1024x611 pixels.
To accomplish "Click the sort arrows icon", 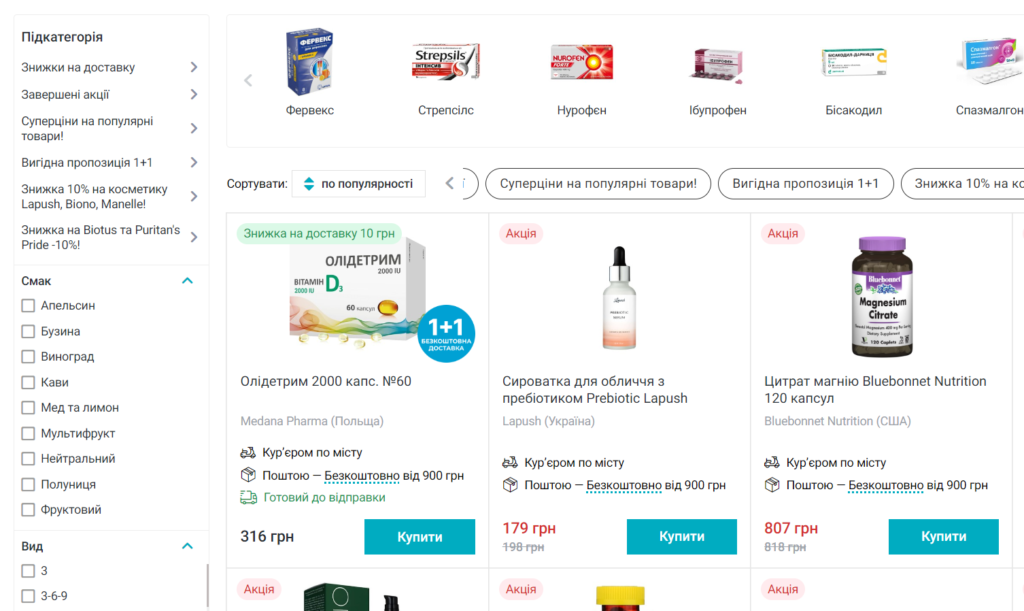I will [308, 184].
